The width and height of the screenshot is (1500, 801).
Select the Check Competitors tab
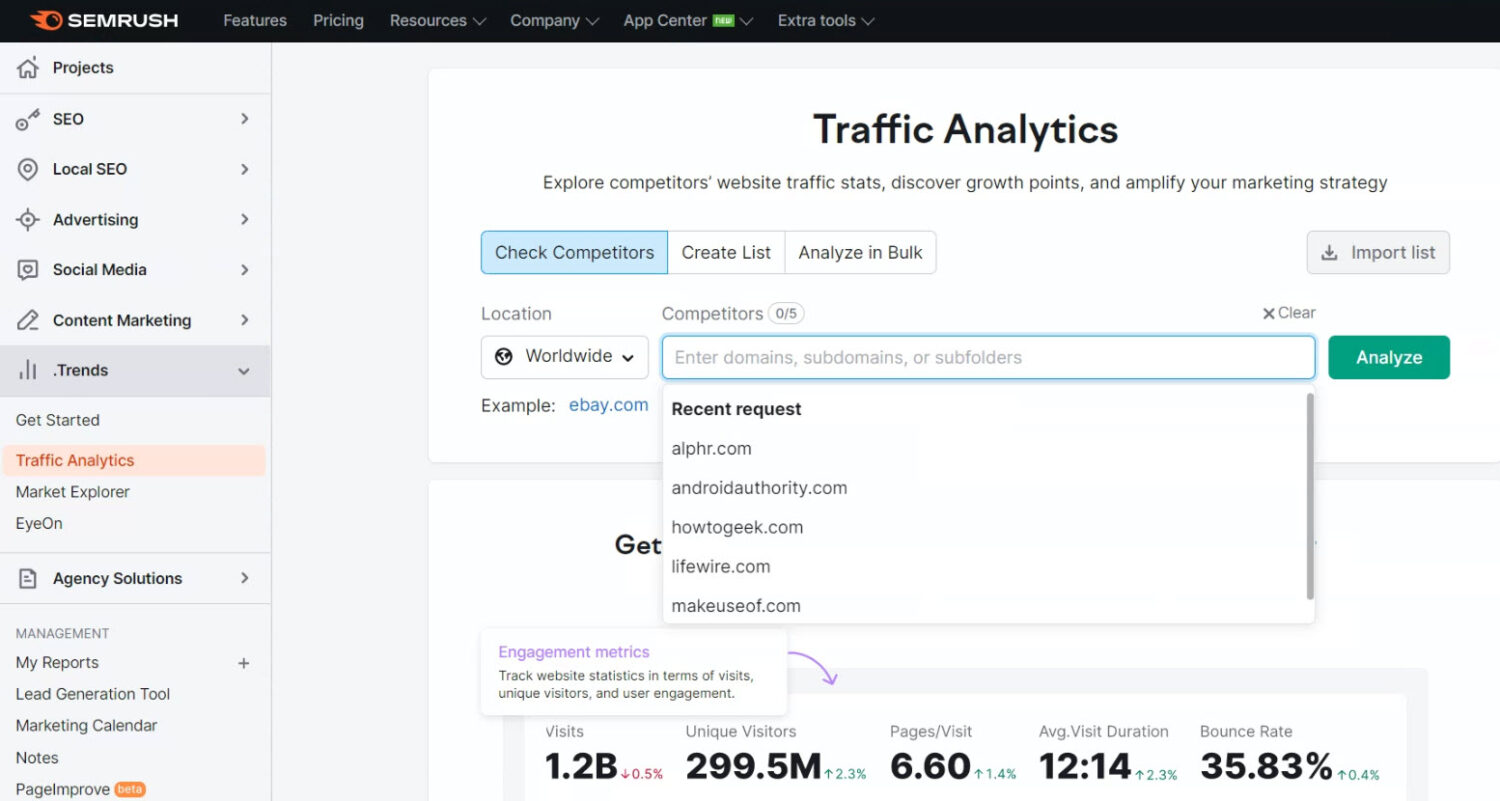(574, 253)
